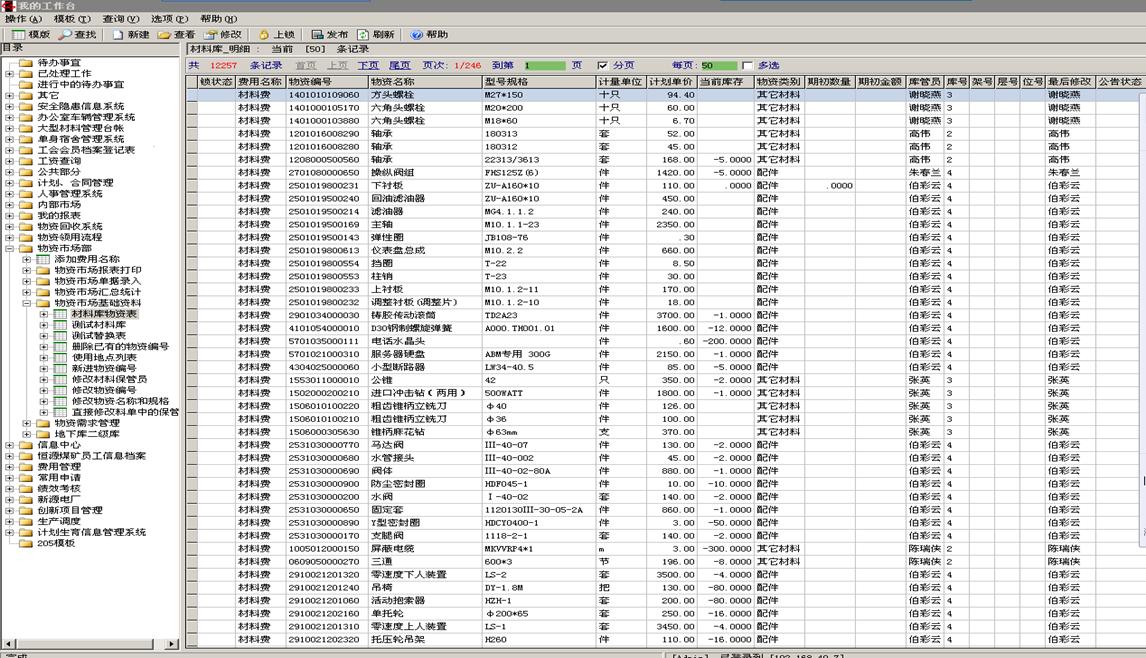
Task: Expand the 物资需求管理 folder node
Action: 27,423
